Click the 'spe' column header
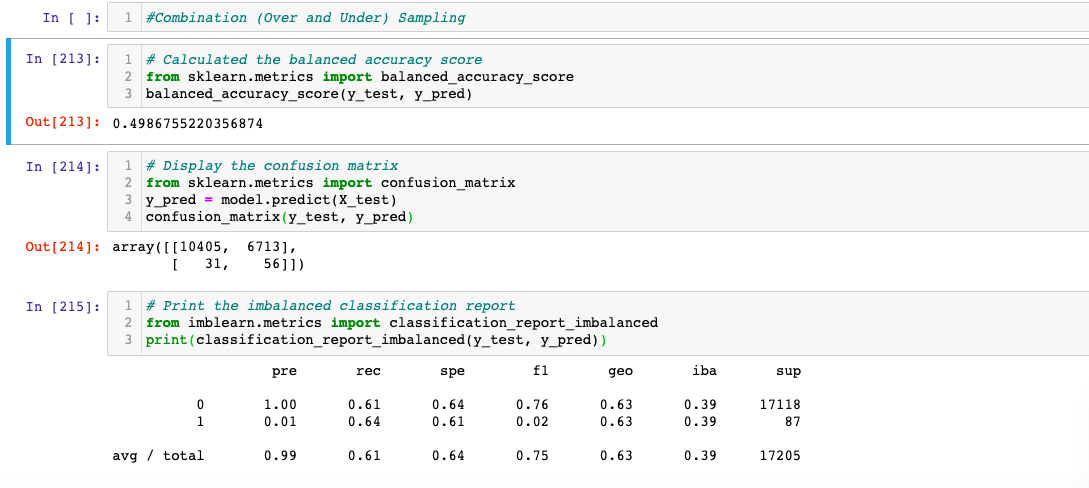 tap(452, 371)
